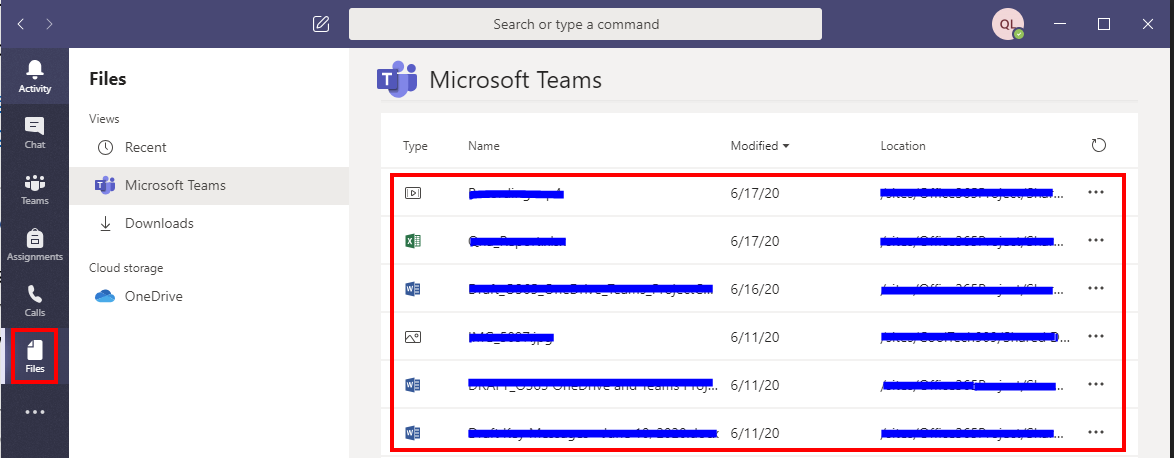1174x458 pixels.
Task: Open the profile avatar menu
Action: pyautogui.click(x=1007, y=24)
